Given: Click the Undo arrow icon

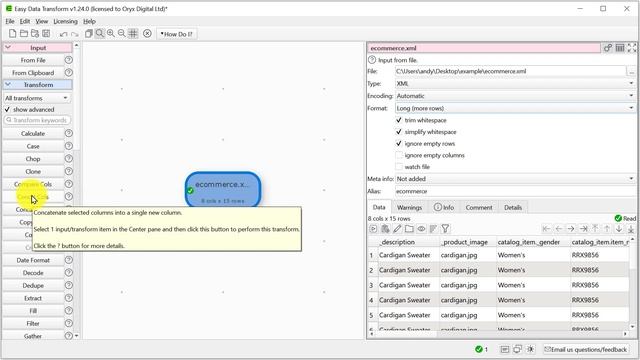Looking at the screenshot, I should 63,34.
